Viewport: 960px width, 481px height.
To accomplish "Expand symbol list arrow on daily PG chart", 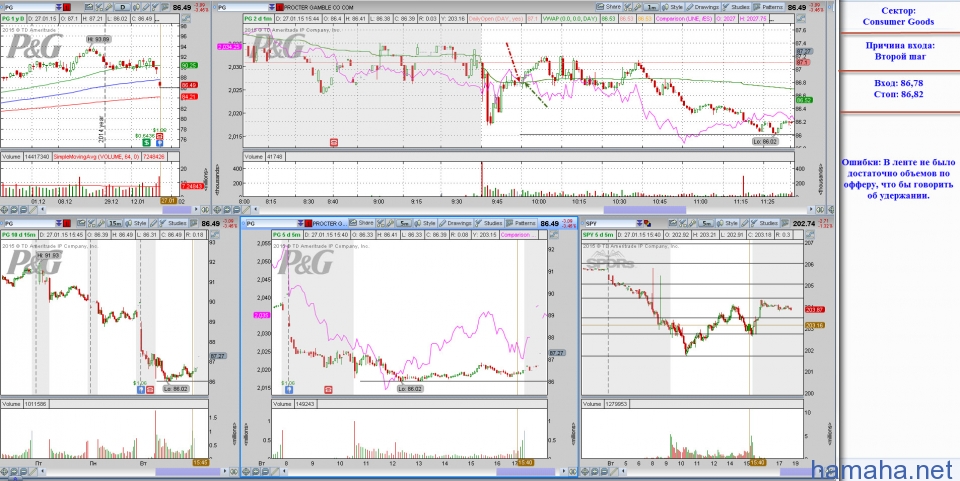I will pos(59,7).
